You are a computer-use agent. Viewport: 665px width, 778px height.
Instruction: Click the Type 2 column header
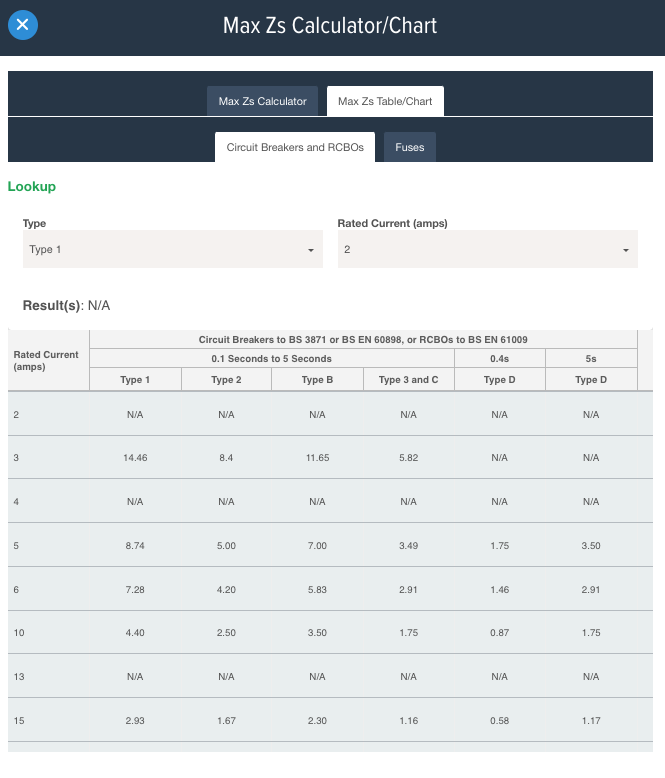[226, 380]
